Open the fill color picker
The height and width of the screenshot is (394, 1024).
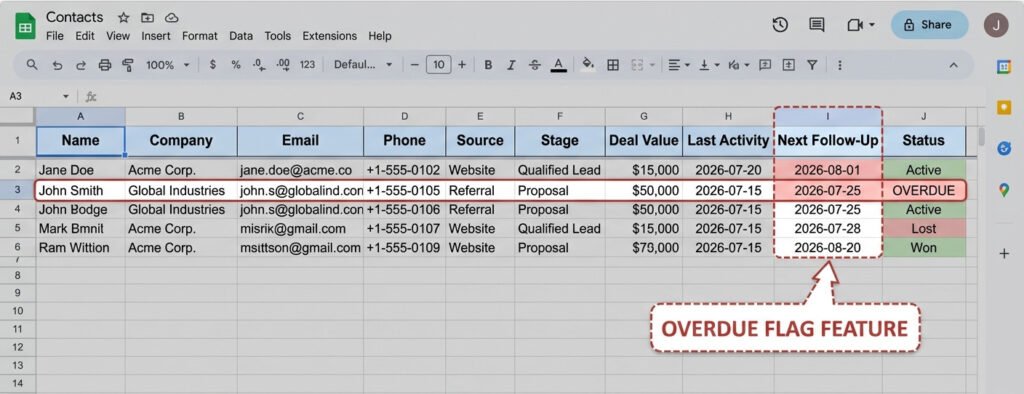tap(588, 65)
